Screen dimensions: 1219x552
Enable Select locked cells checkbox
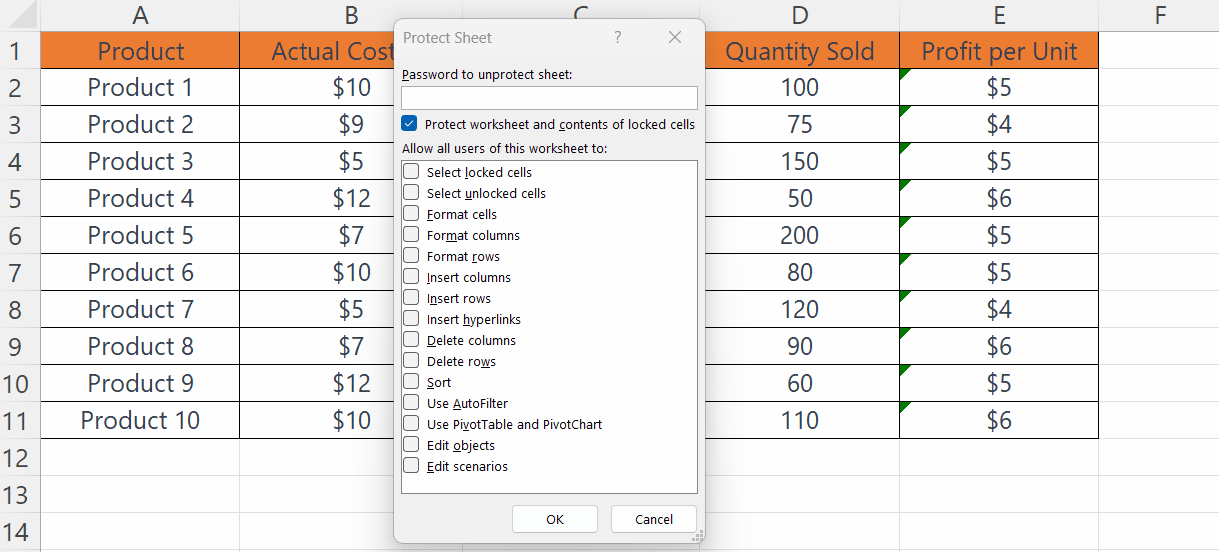(x=411, y=172)
